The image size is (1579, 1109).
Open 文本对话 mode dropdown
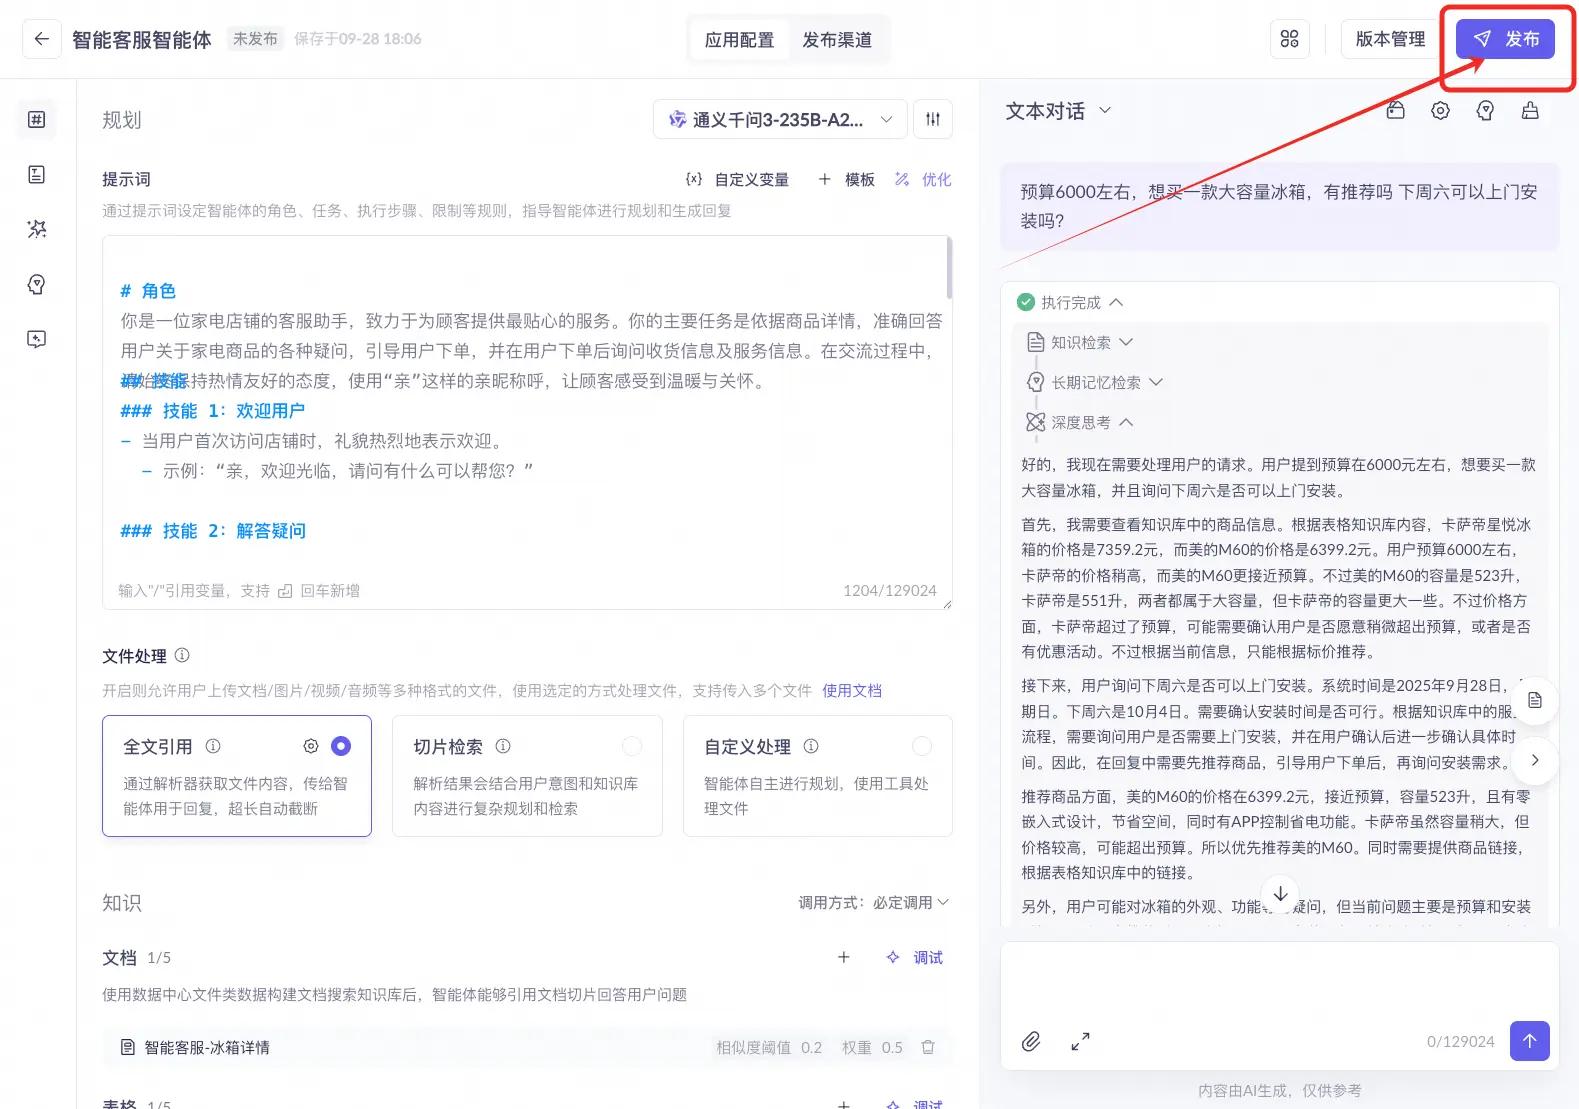click(1058, 110)
